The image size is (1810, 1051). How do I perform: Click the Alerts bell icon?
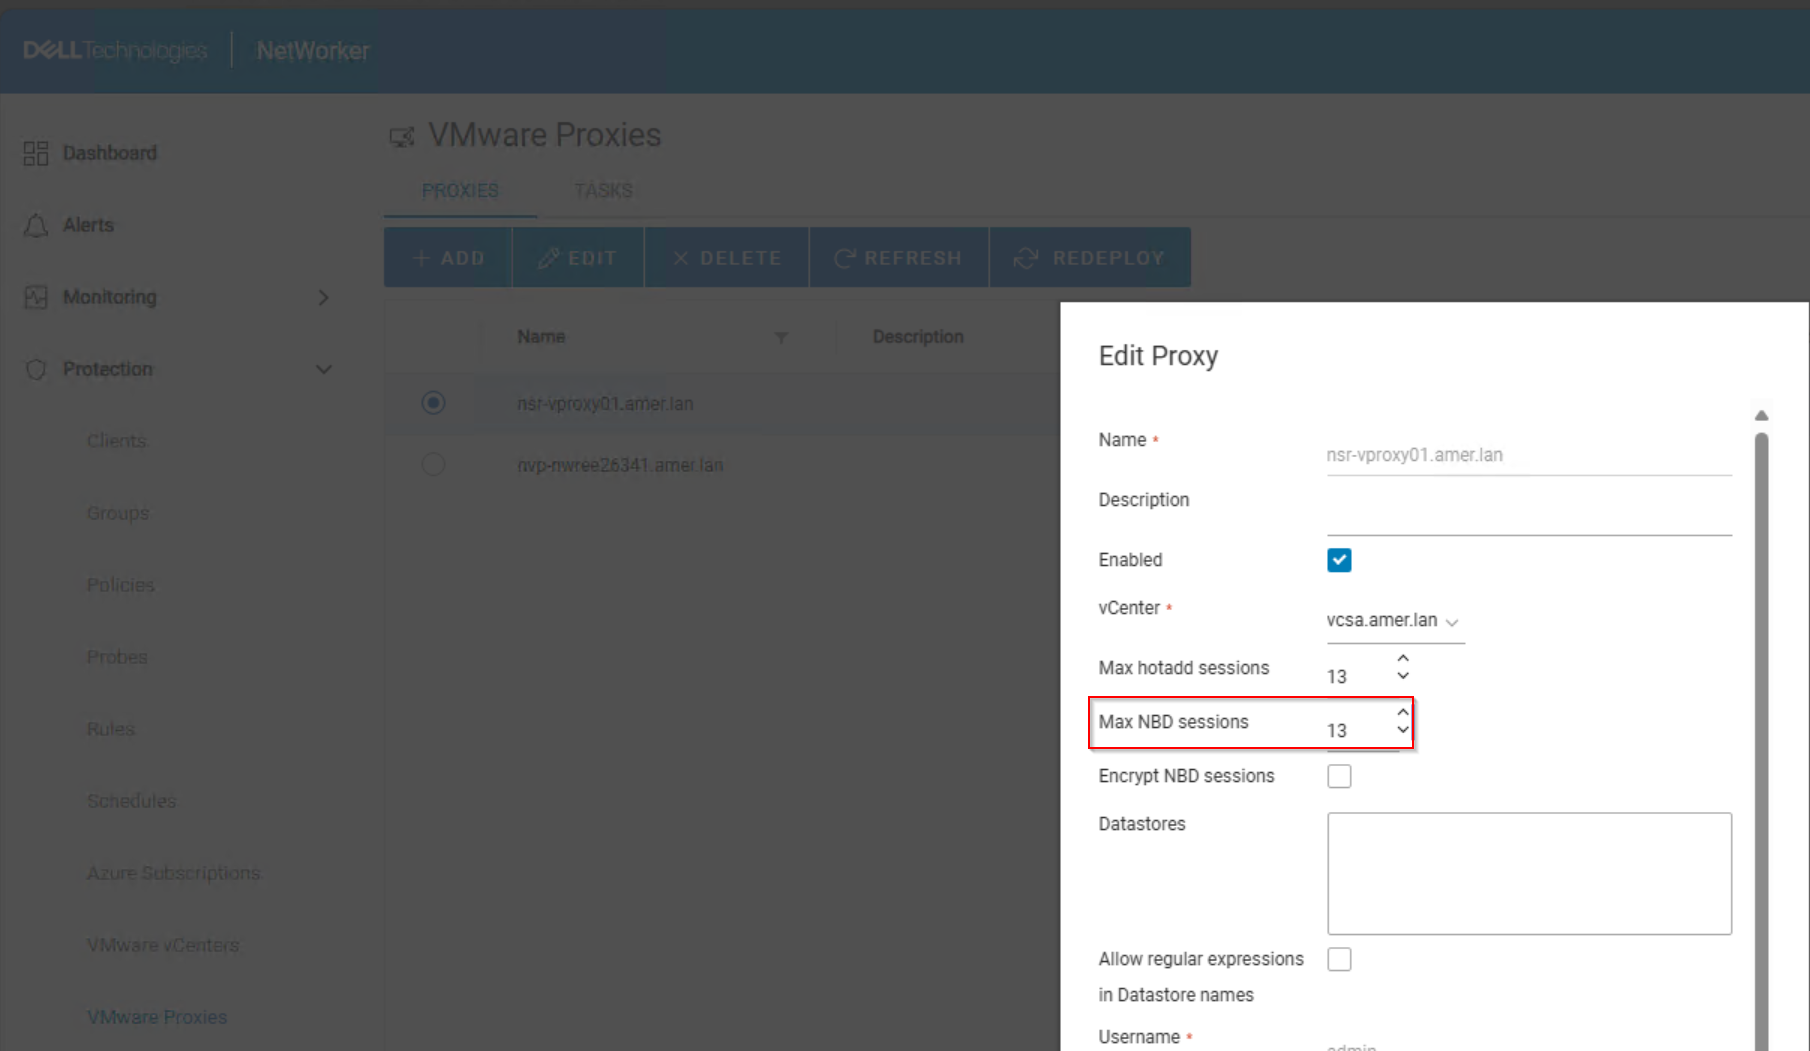35,225
